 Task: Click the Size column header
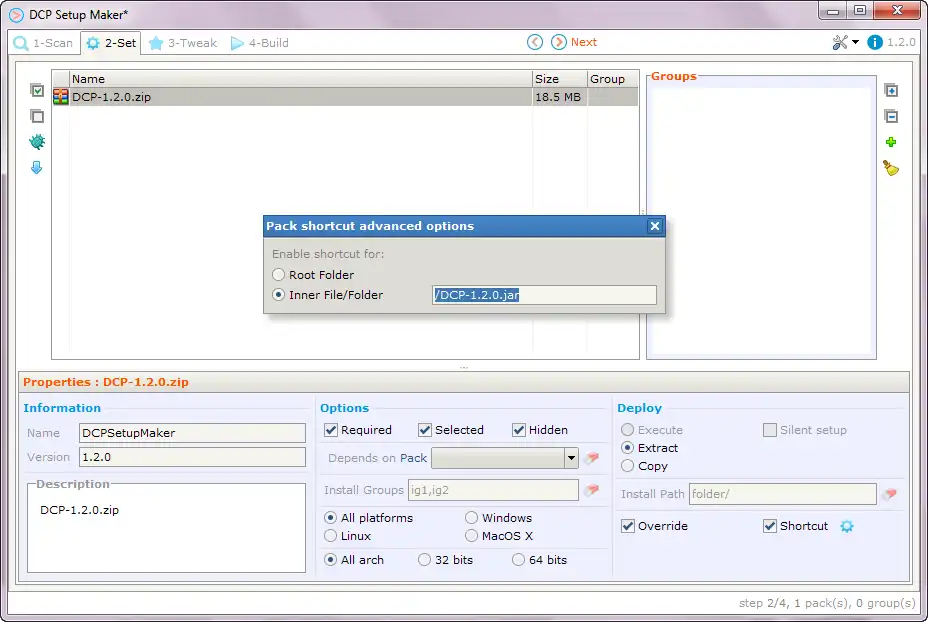coord(560,79)
